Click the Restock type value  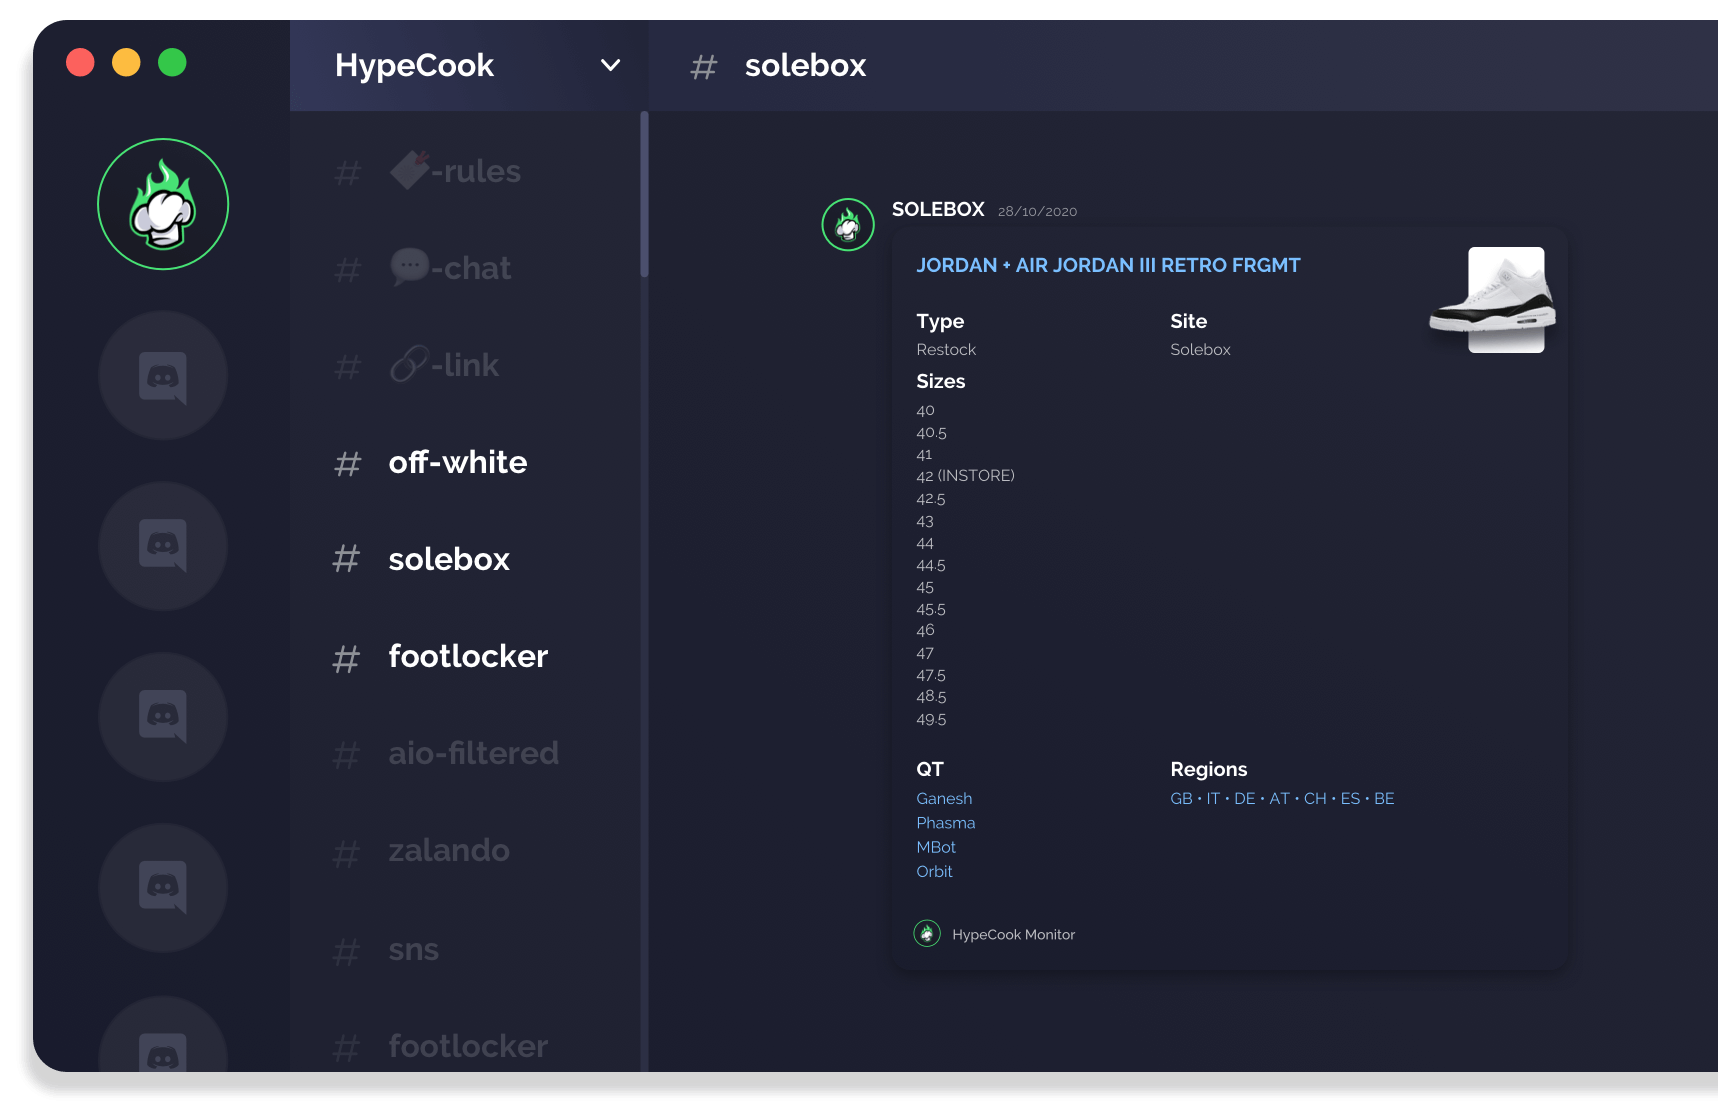click(946, 349)
